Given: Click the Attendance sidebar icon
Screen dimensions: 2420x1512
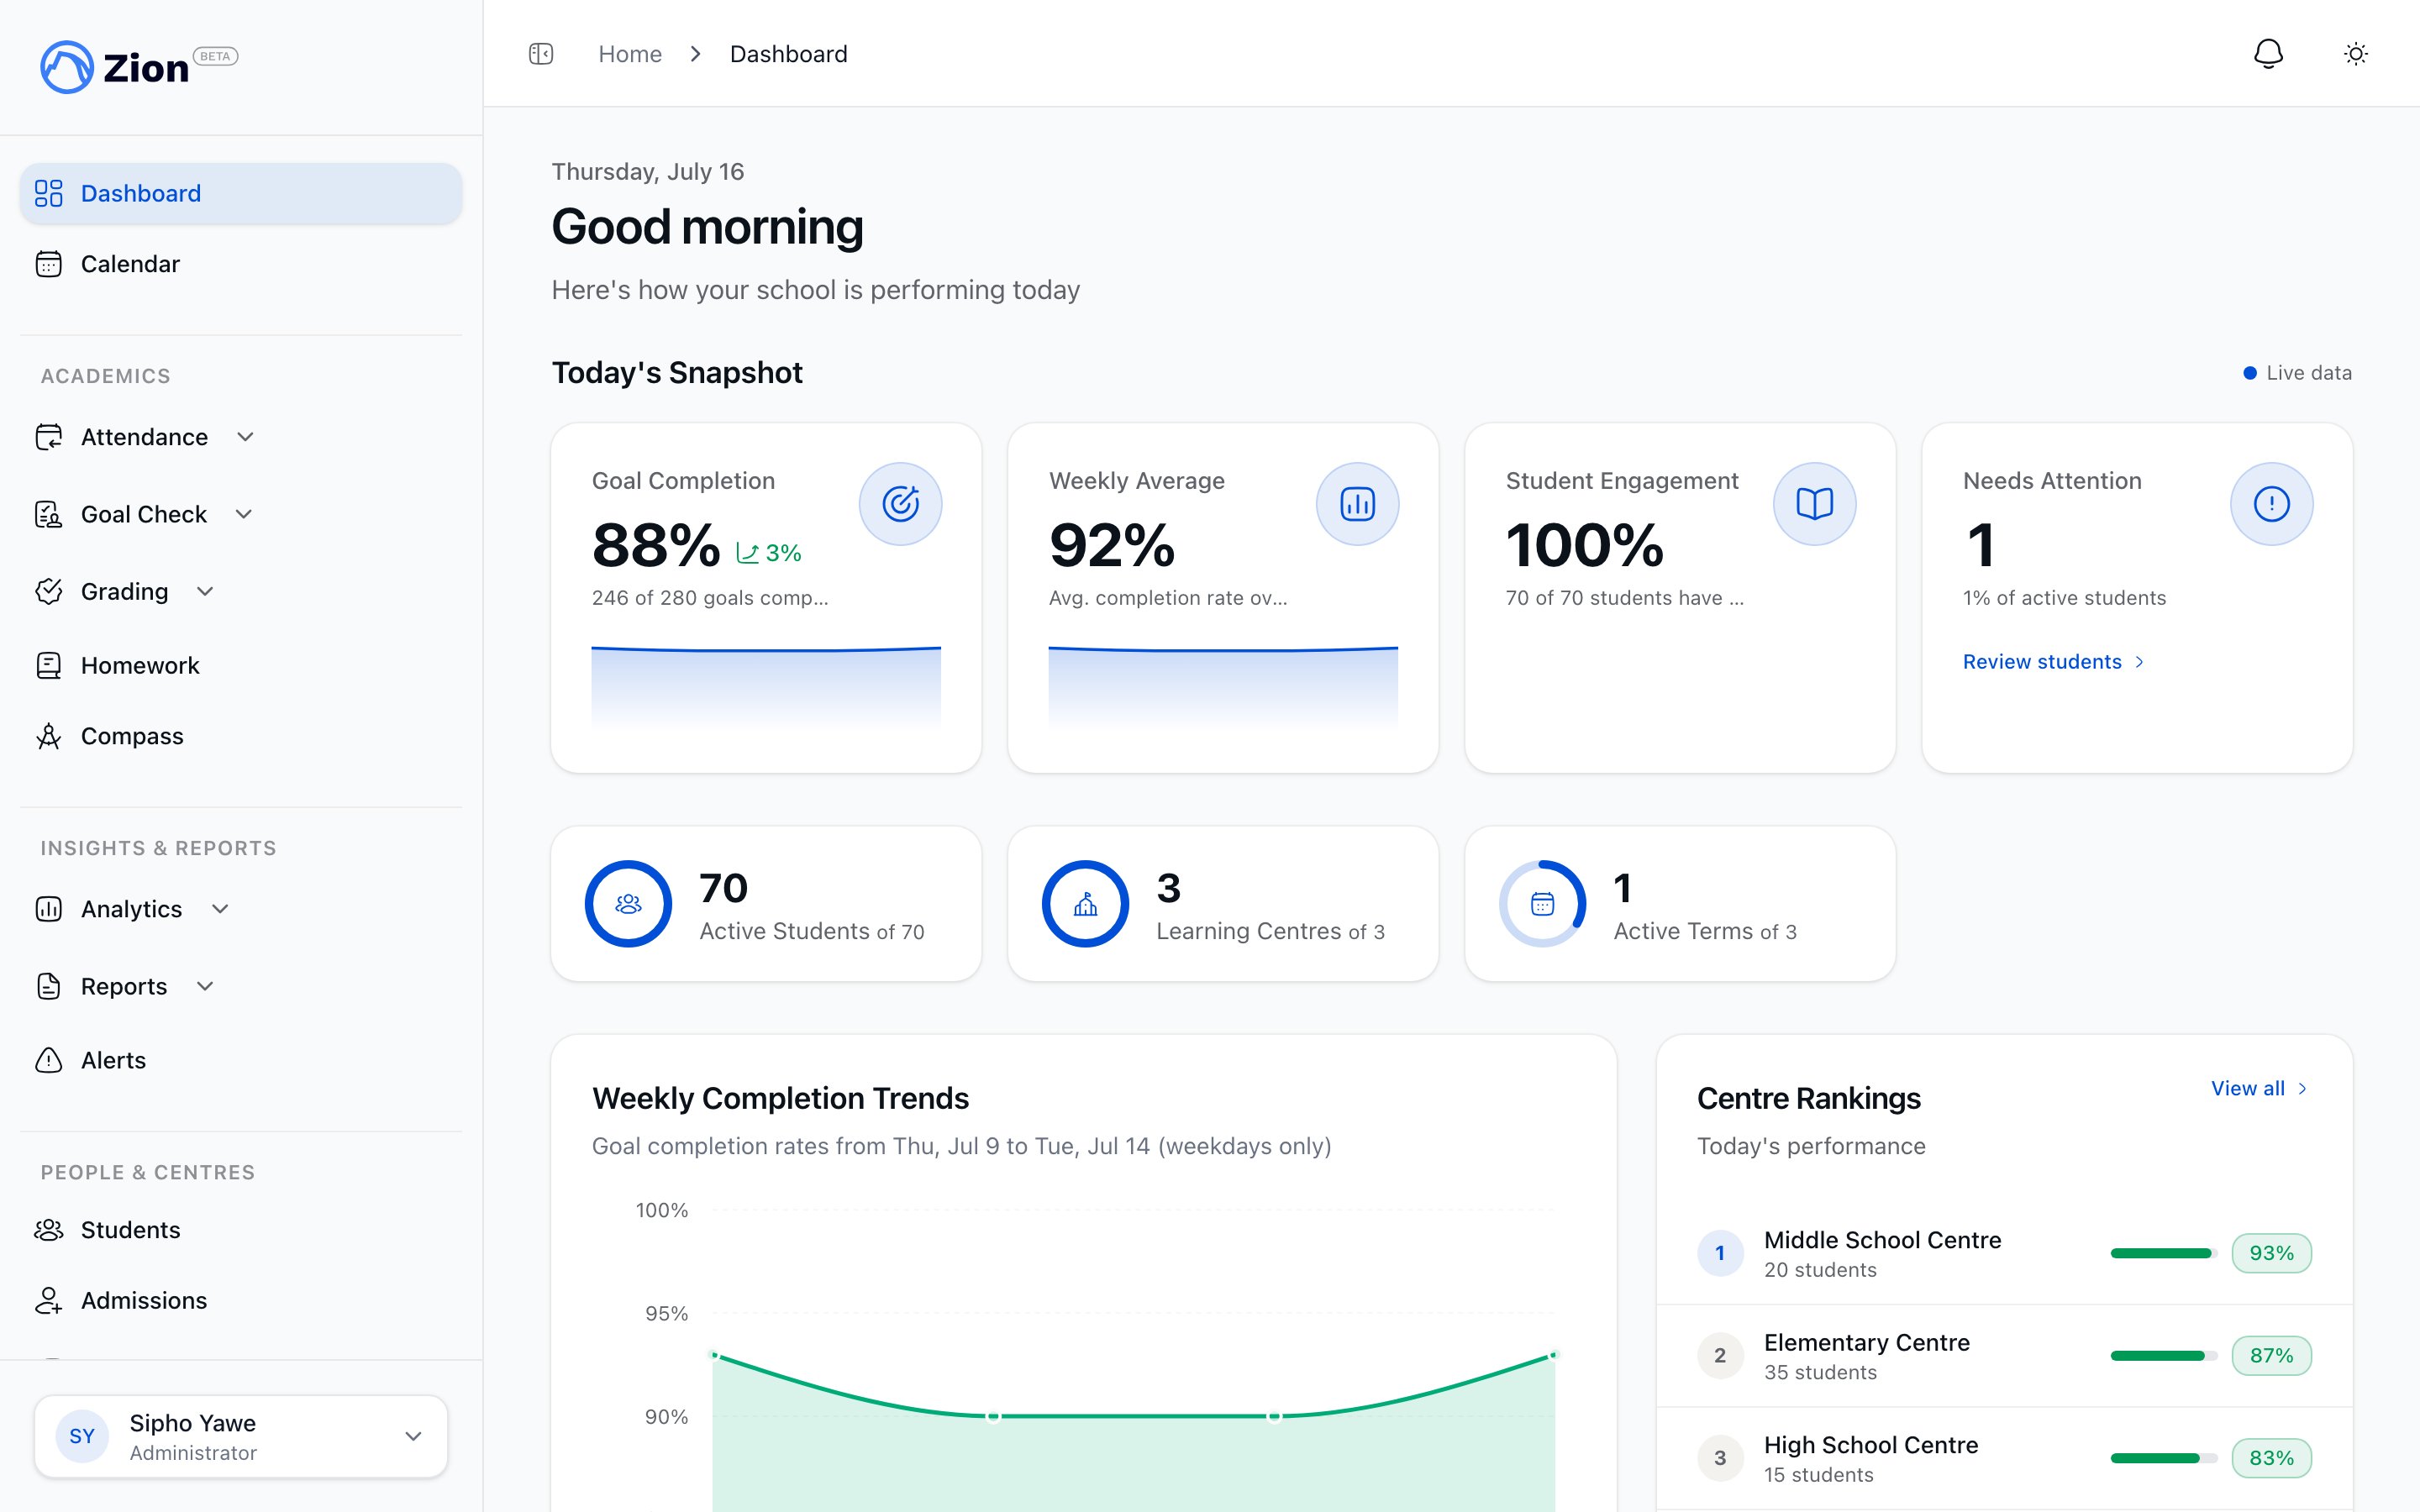Looking at the screenshot, I should pos(49,437).
